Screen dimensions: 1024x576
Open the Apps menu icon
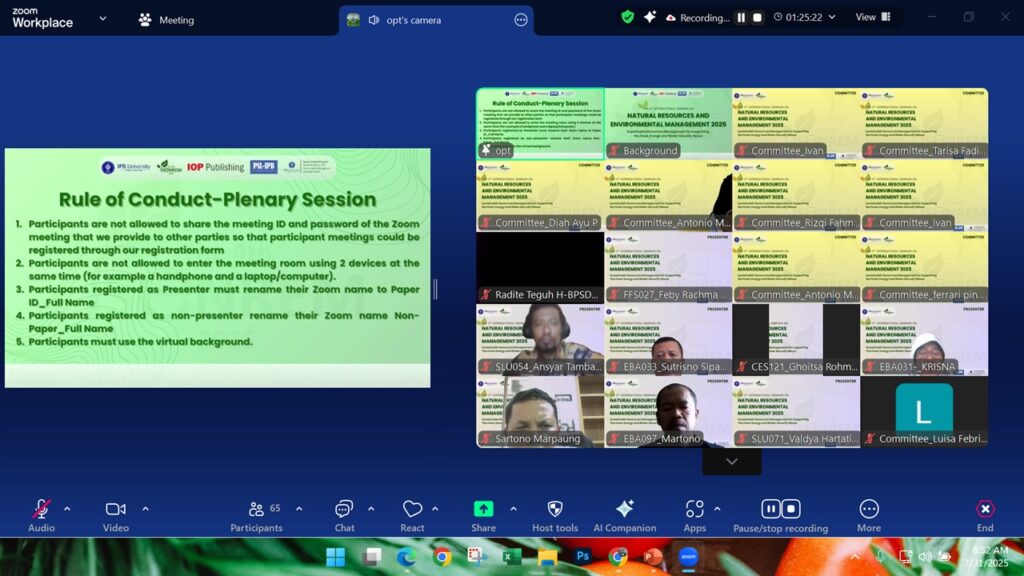(694, 509)
